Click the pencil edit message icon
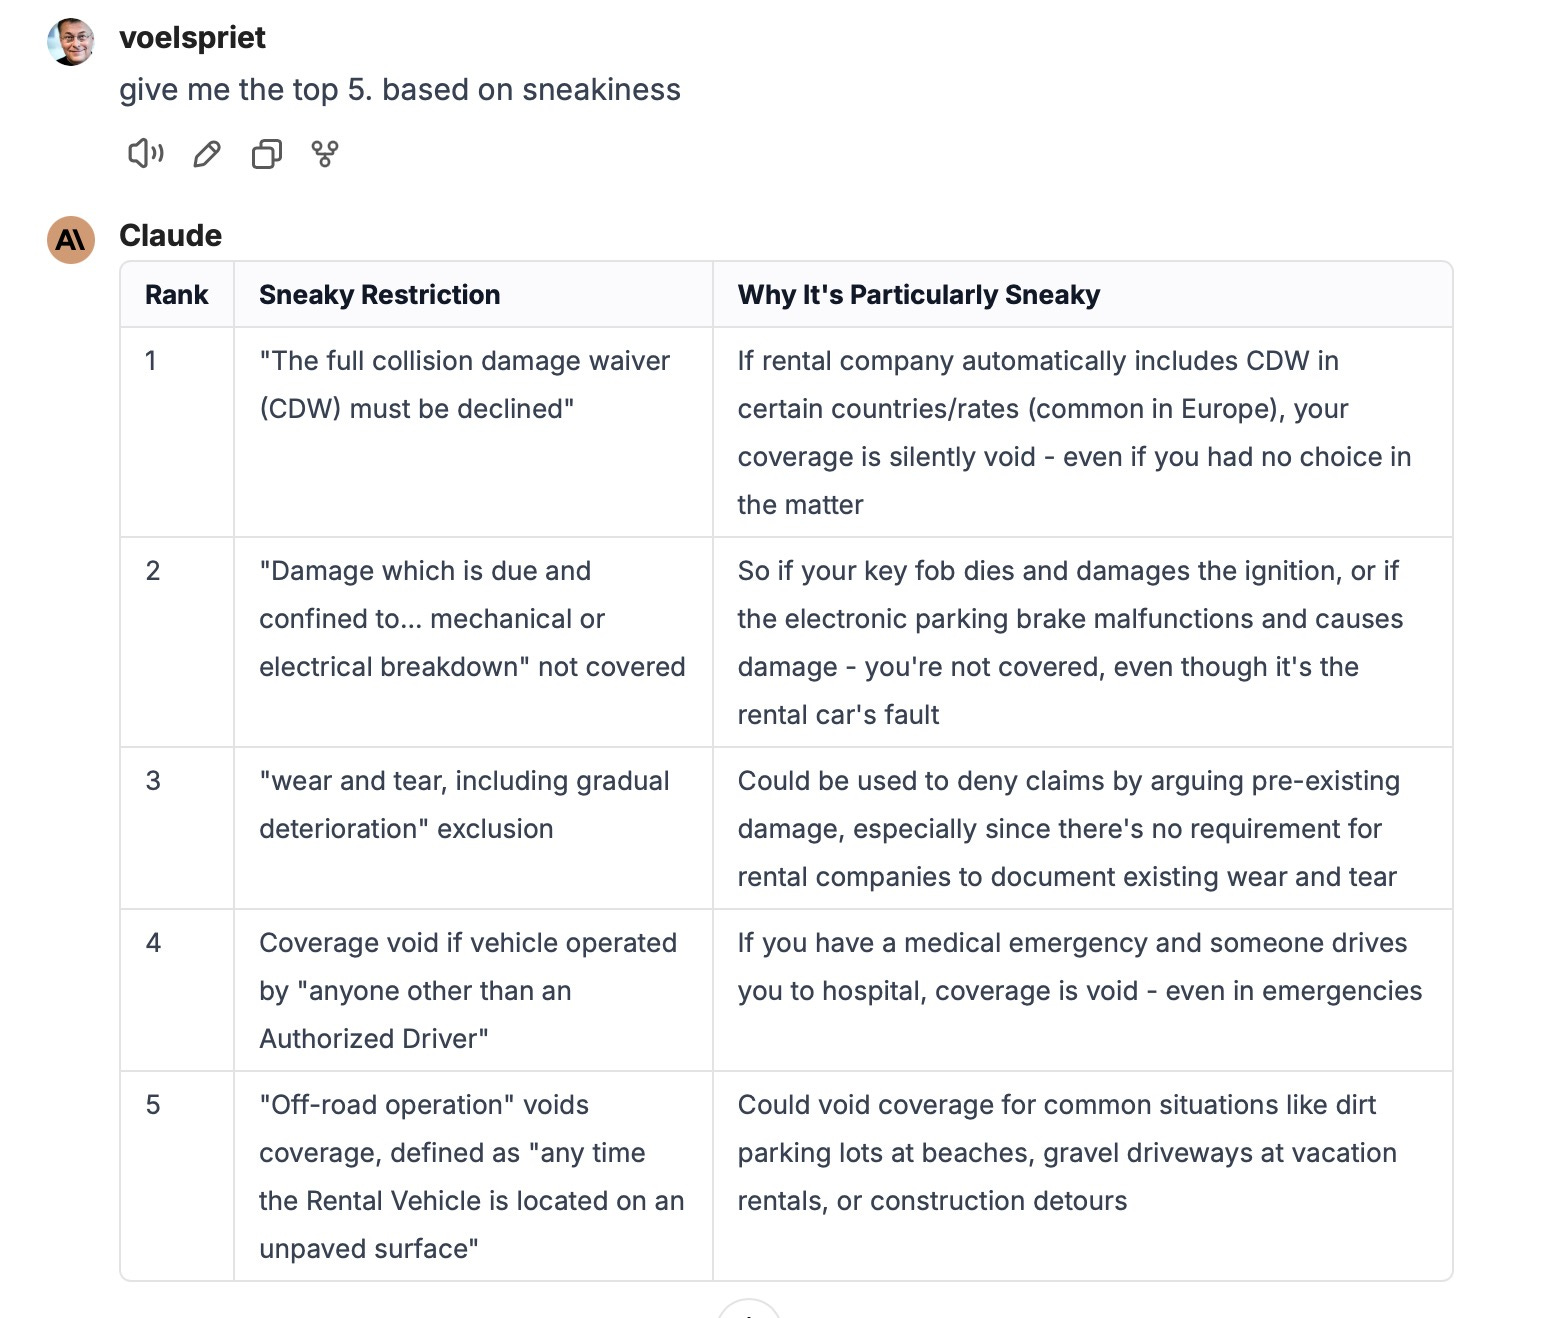 pos(207,154)
